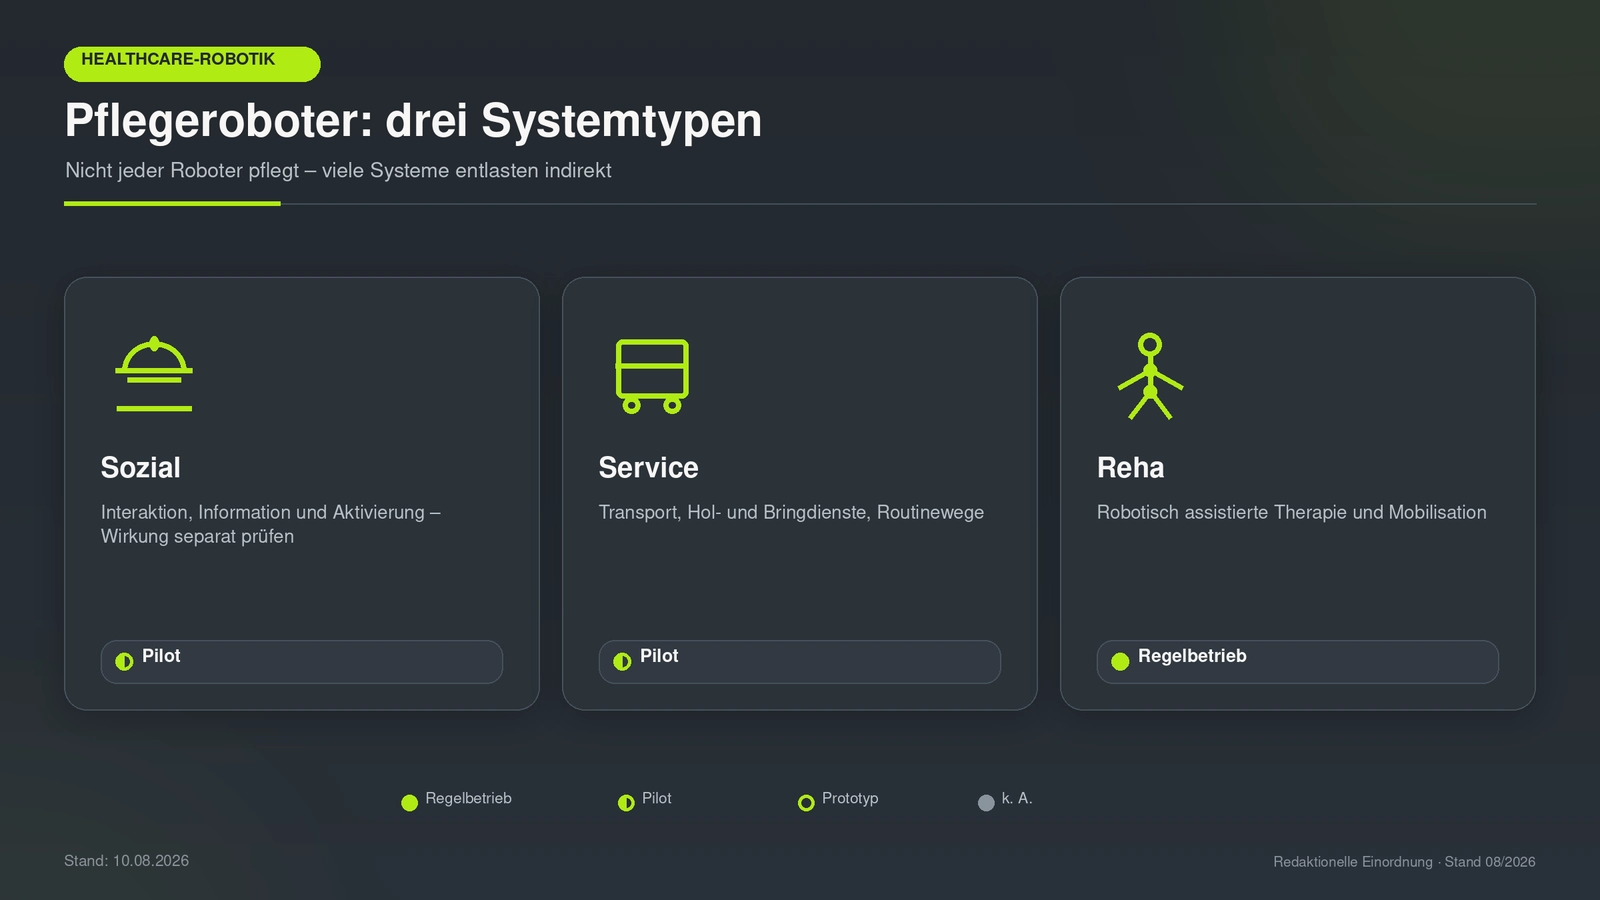Viewport: 1600px width, 900px height.
Task: Click the Regelbetrieb status pill in Reha card
Action: pos(1298,662)
